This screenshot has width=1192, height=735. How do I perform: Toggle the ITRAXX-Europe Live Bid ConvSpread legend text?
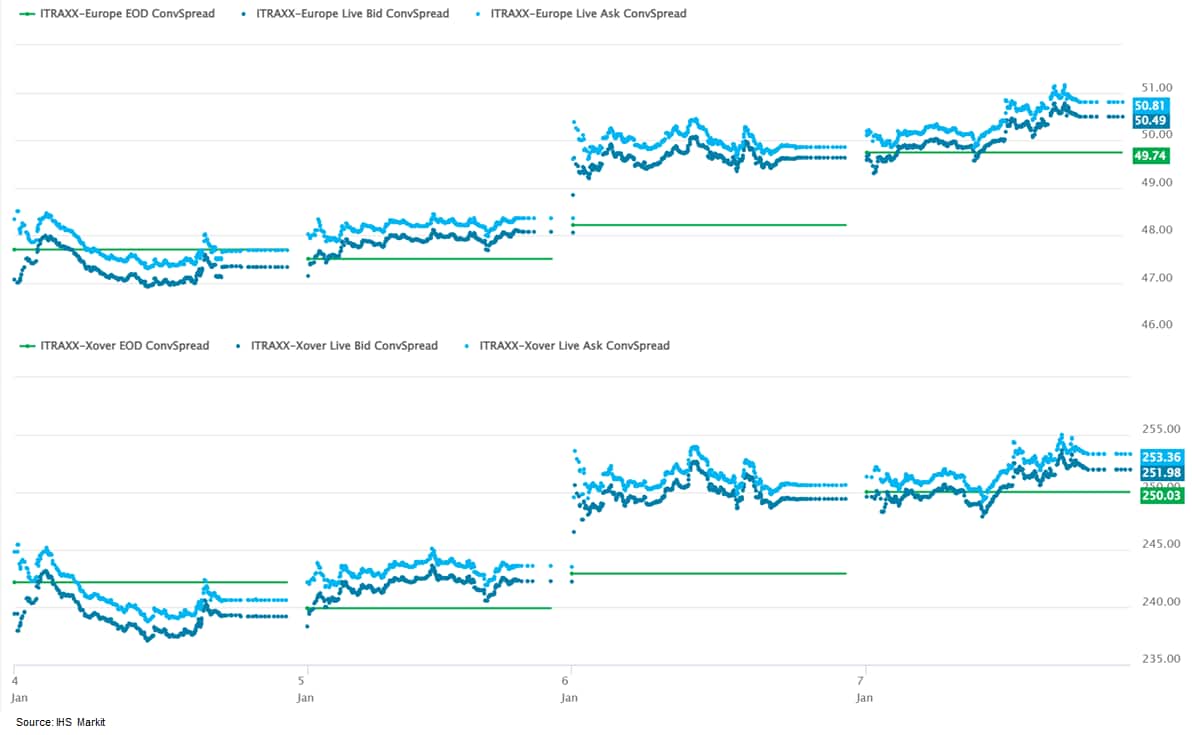pyautogui.click(x=352, y=14)
